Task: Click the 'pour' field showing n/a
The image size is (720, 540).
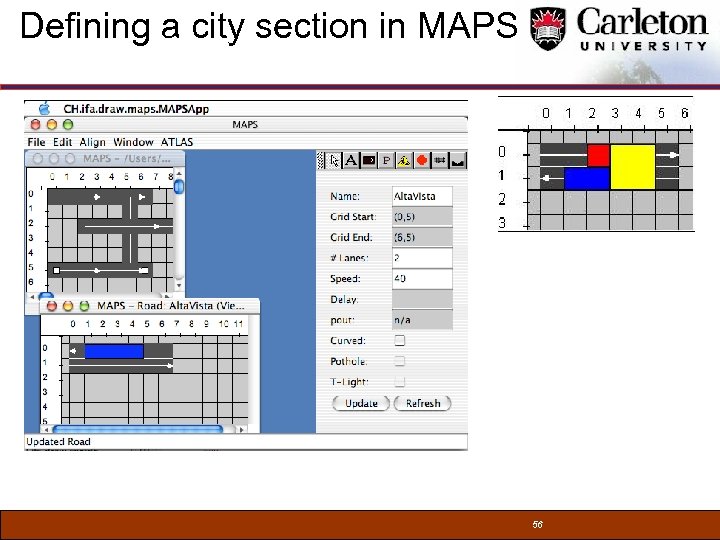Action: [x=422, y=320]
